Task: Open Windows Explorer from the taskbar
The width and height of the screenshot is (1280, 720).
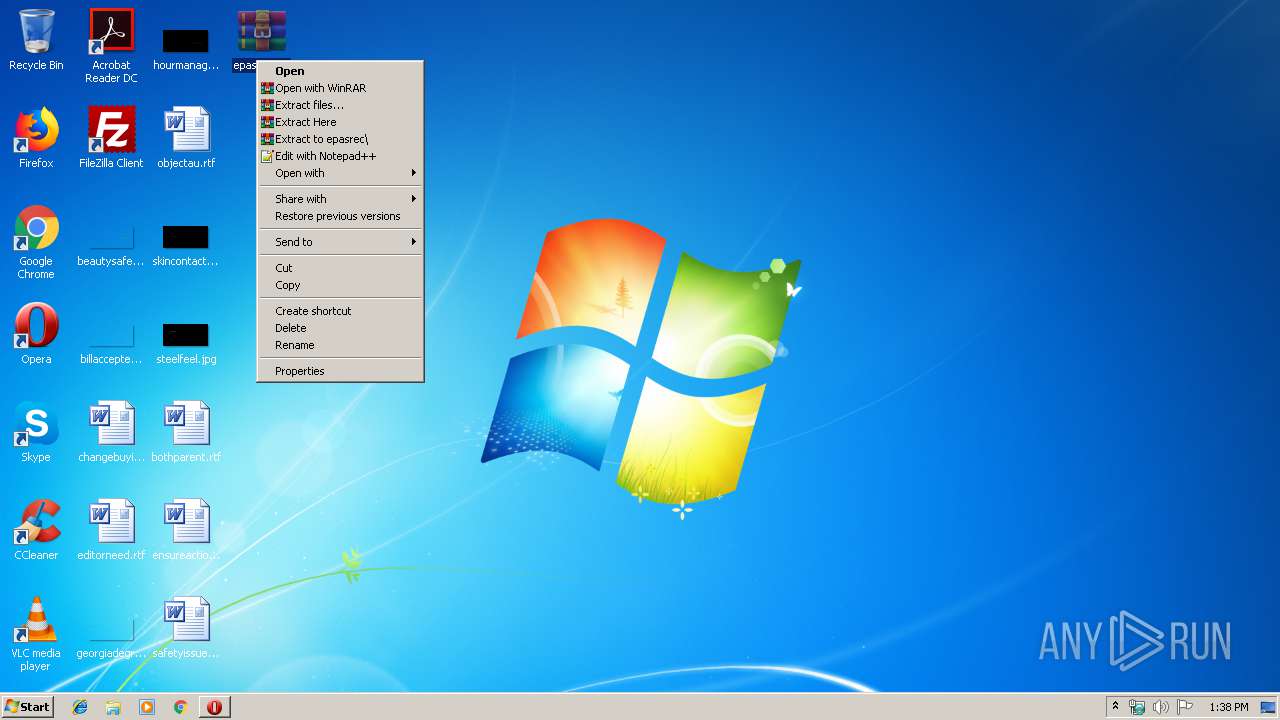Action: point(113,707)
